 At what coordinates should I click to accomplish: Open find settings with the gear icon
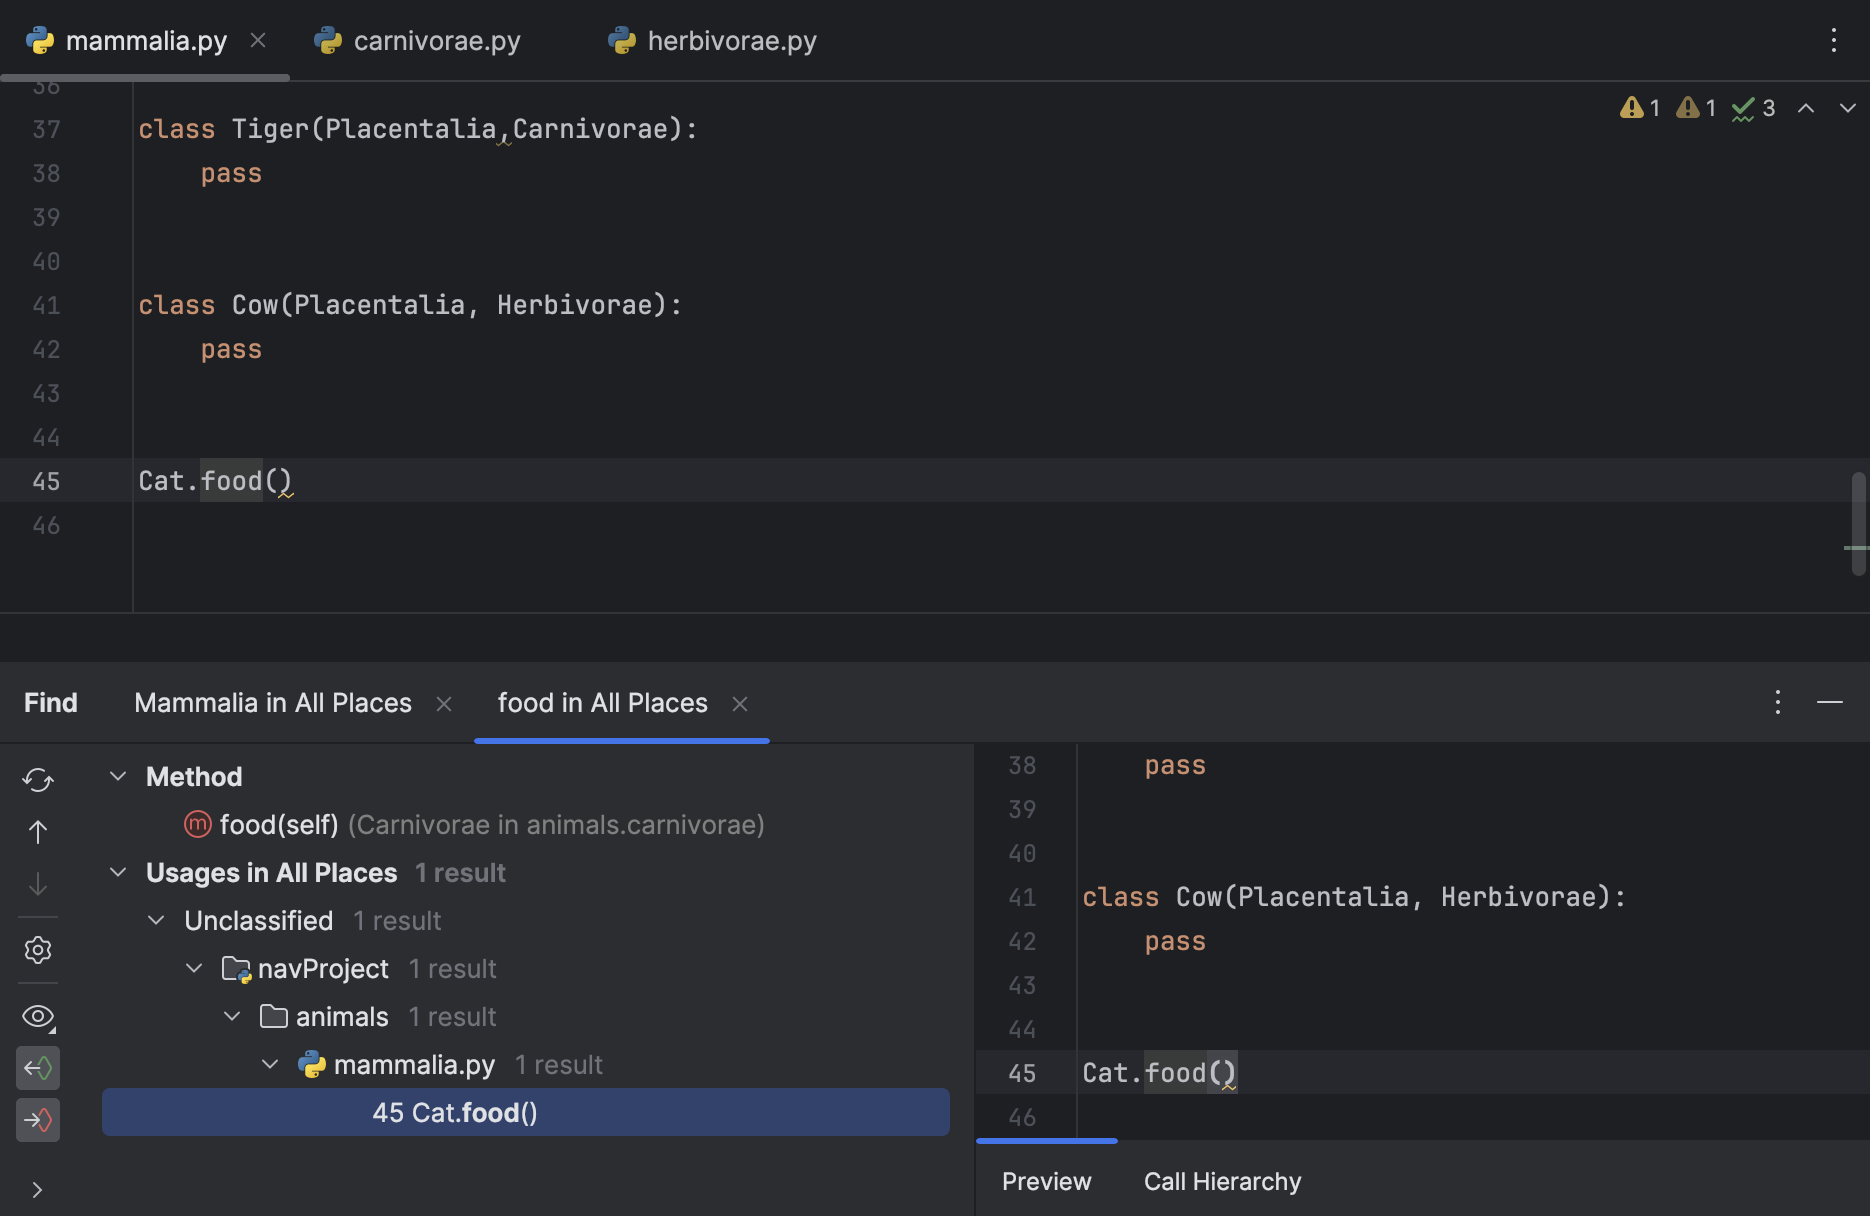coord(38,950)
